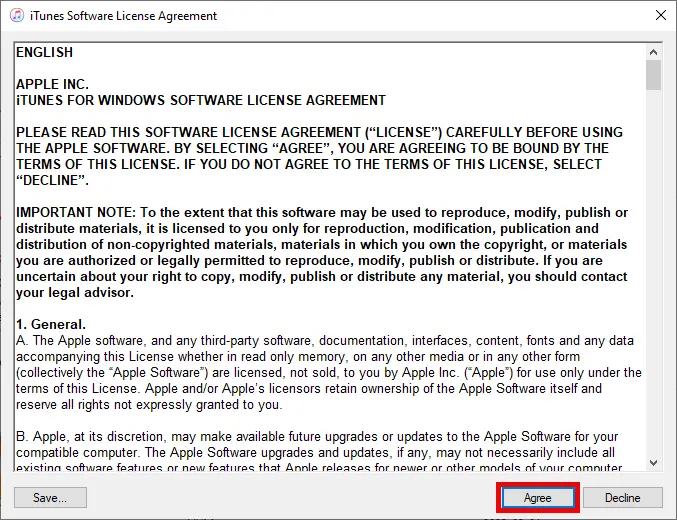The height and width of the screenshot is (520, 677).
Task: Click the '1. General.' section heading
Action: coord(51,324)
